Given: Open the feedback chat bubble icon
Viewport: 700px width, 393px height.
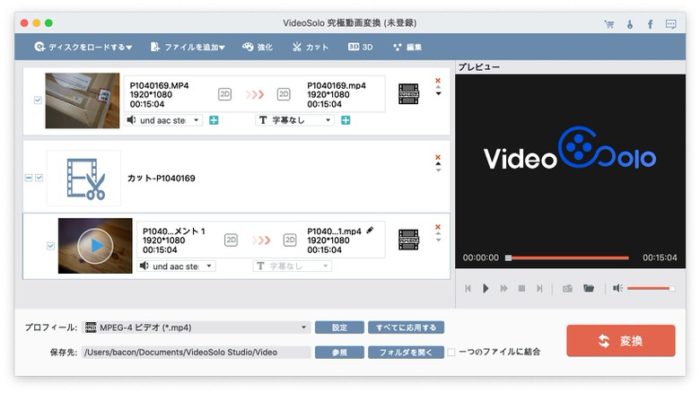Looking at the screenshot, I should pos(671,24).
